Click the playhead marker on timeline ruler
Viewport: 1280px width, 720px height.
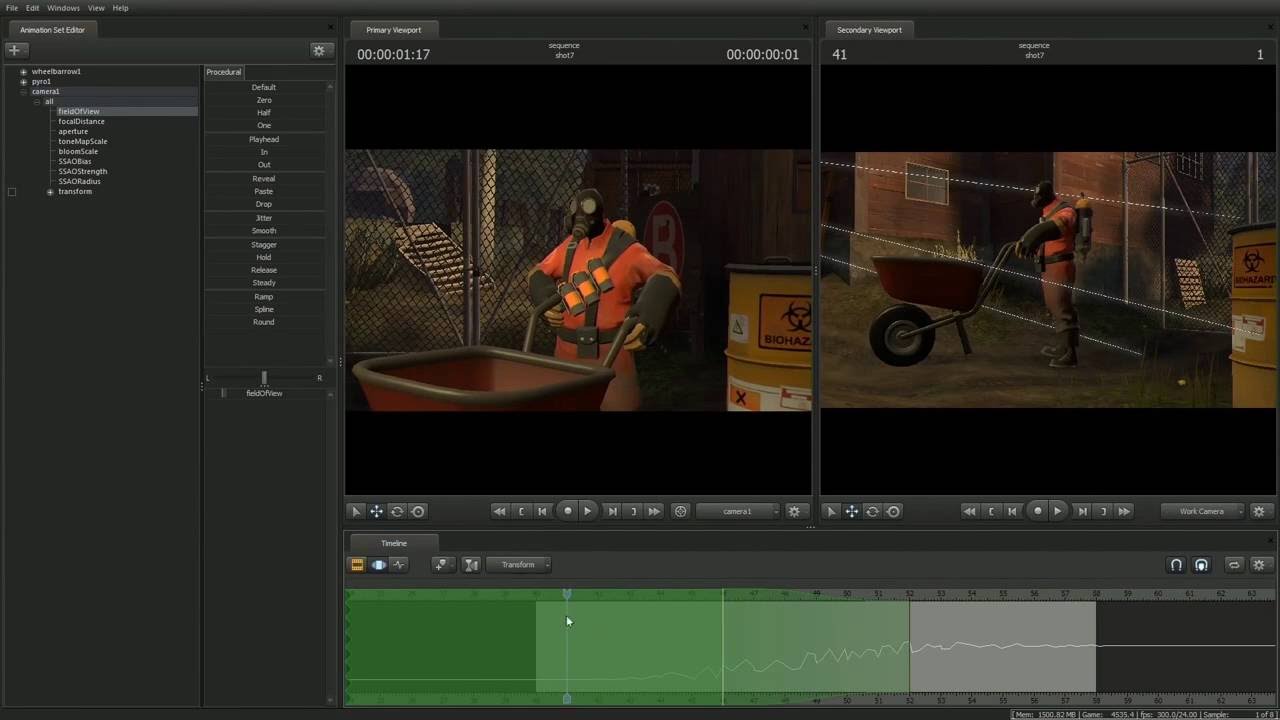[x=567, y=594]
